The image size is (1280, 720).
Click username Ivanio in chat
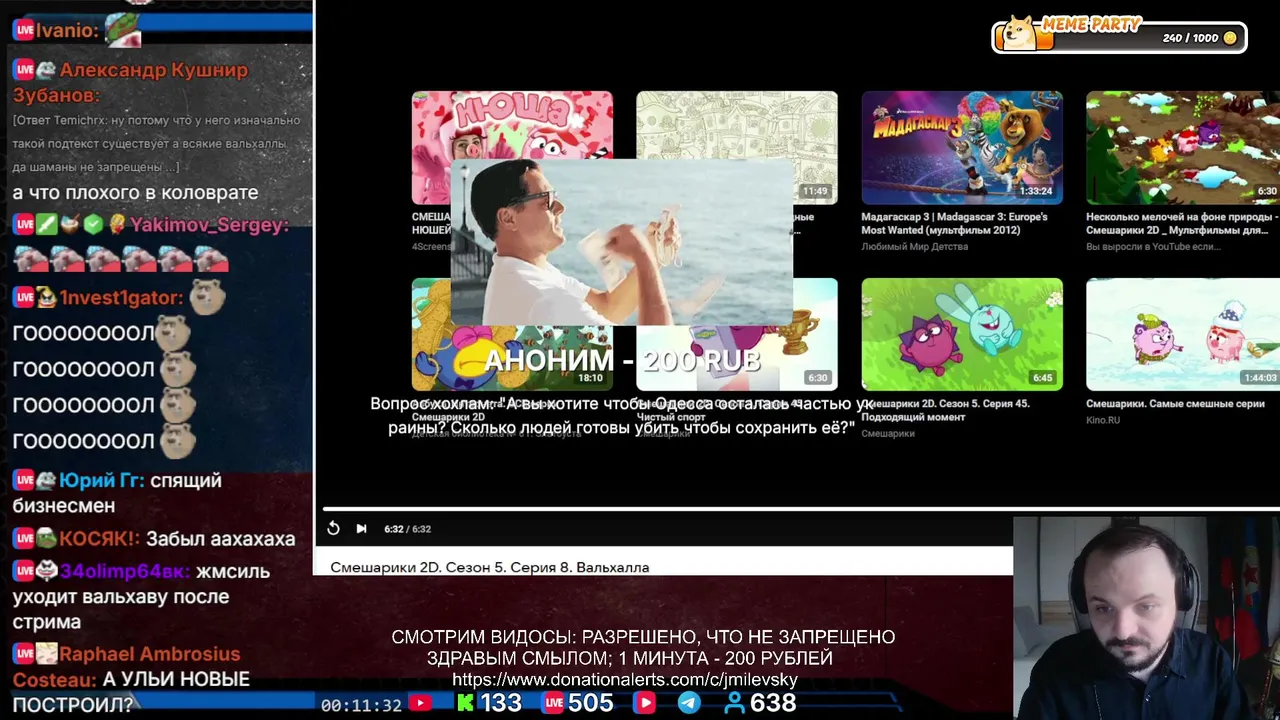(x=68, y=30)
